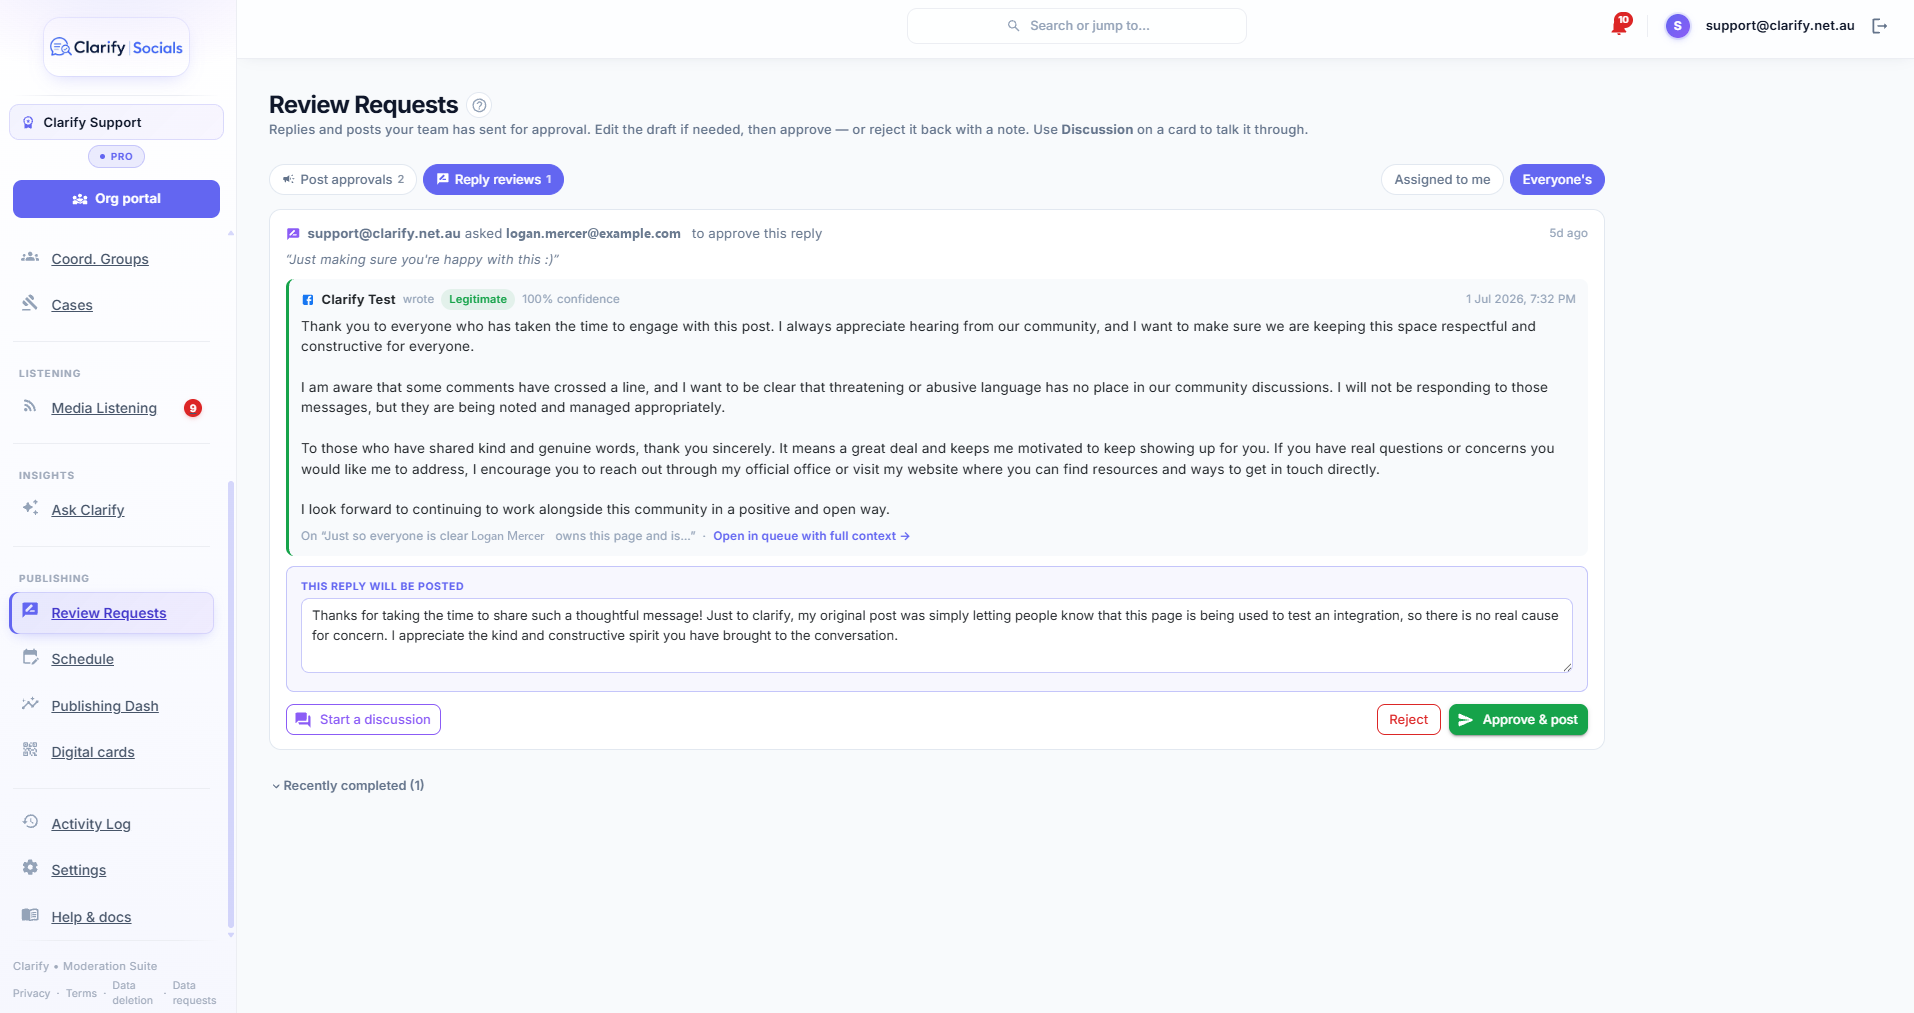Image resolution: width=1914 pixels, height=1013 pixels.
Task: Click Start a discussion button
Action: [363, 720]
